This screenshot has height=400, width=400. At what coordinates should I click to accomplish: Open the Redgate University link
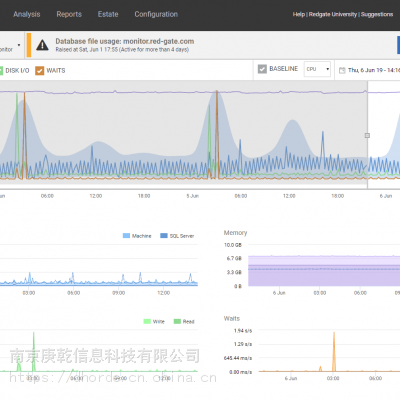[x=333, y=14]
